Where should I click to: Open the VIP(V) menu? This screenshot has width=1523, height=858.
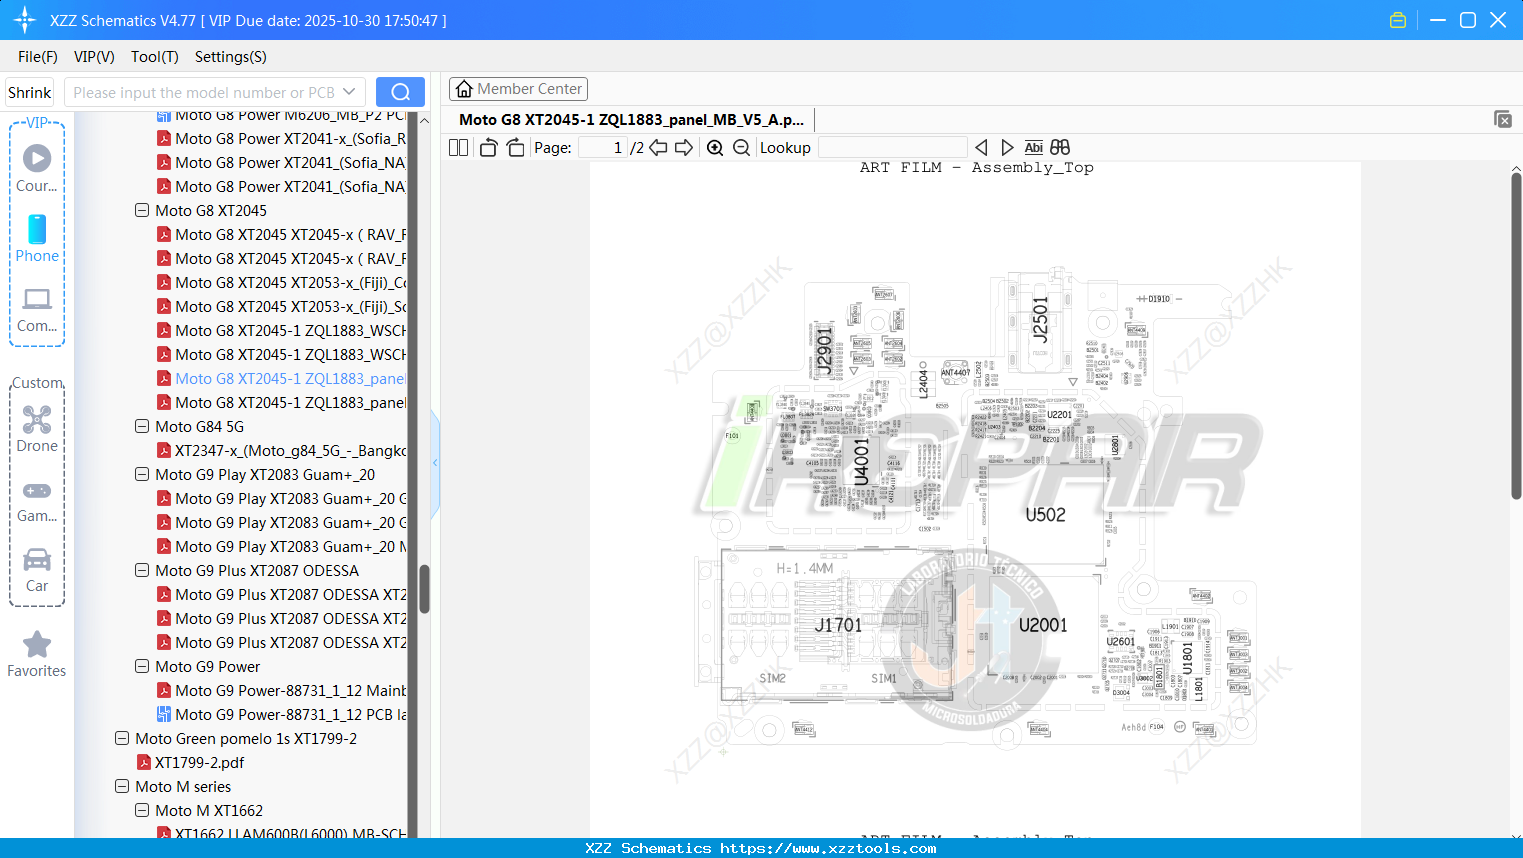94,57
